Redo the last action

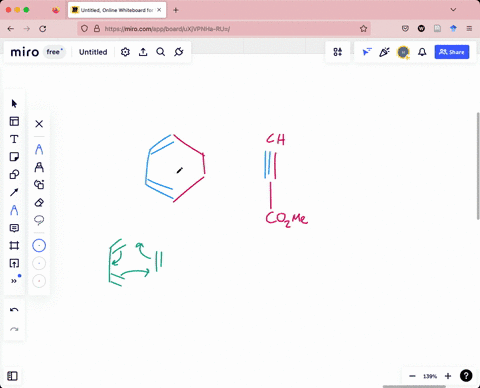point(14,329)
